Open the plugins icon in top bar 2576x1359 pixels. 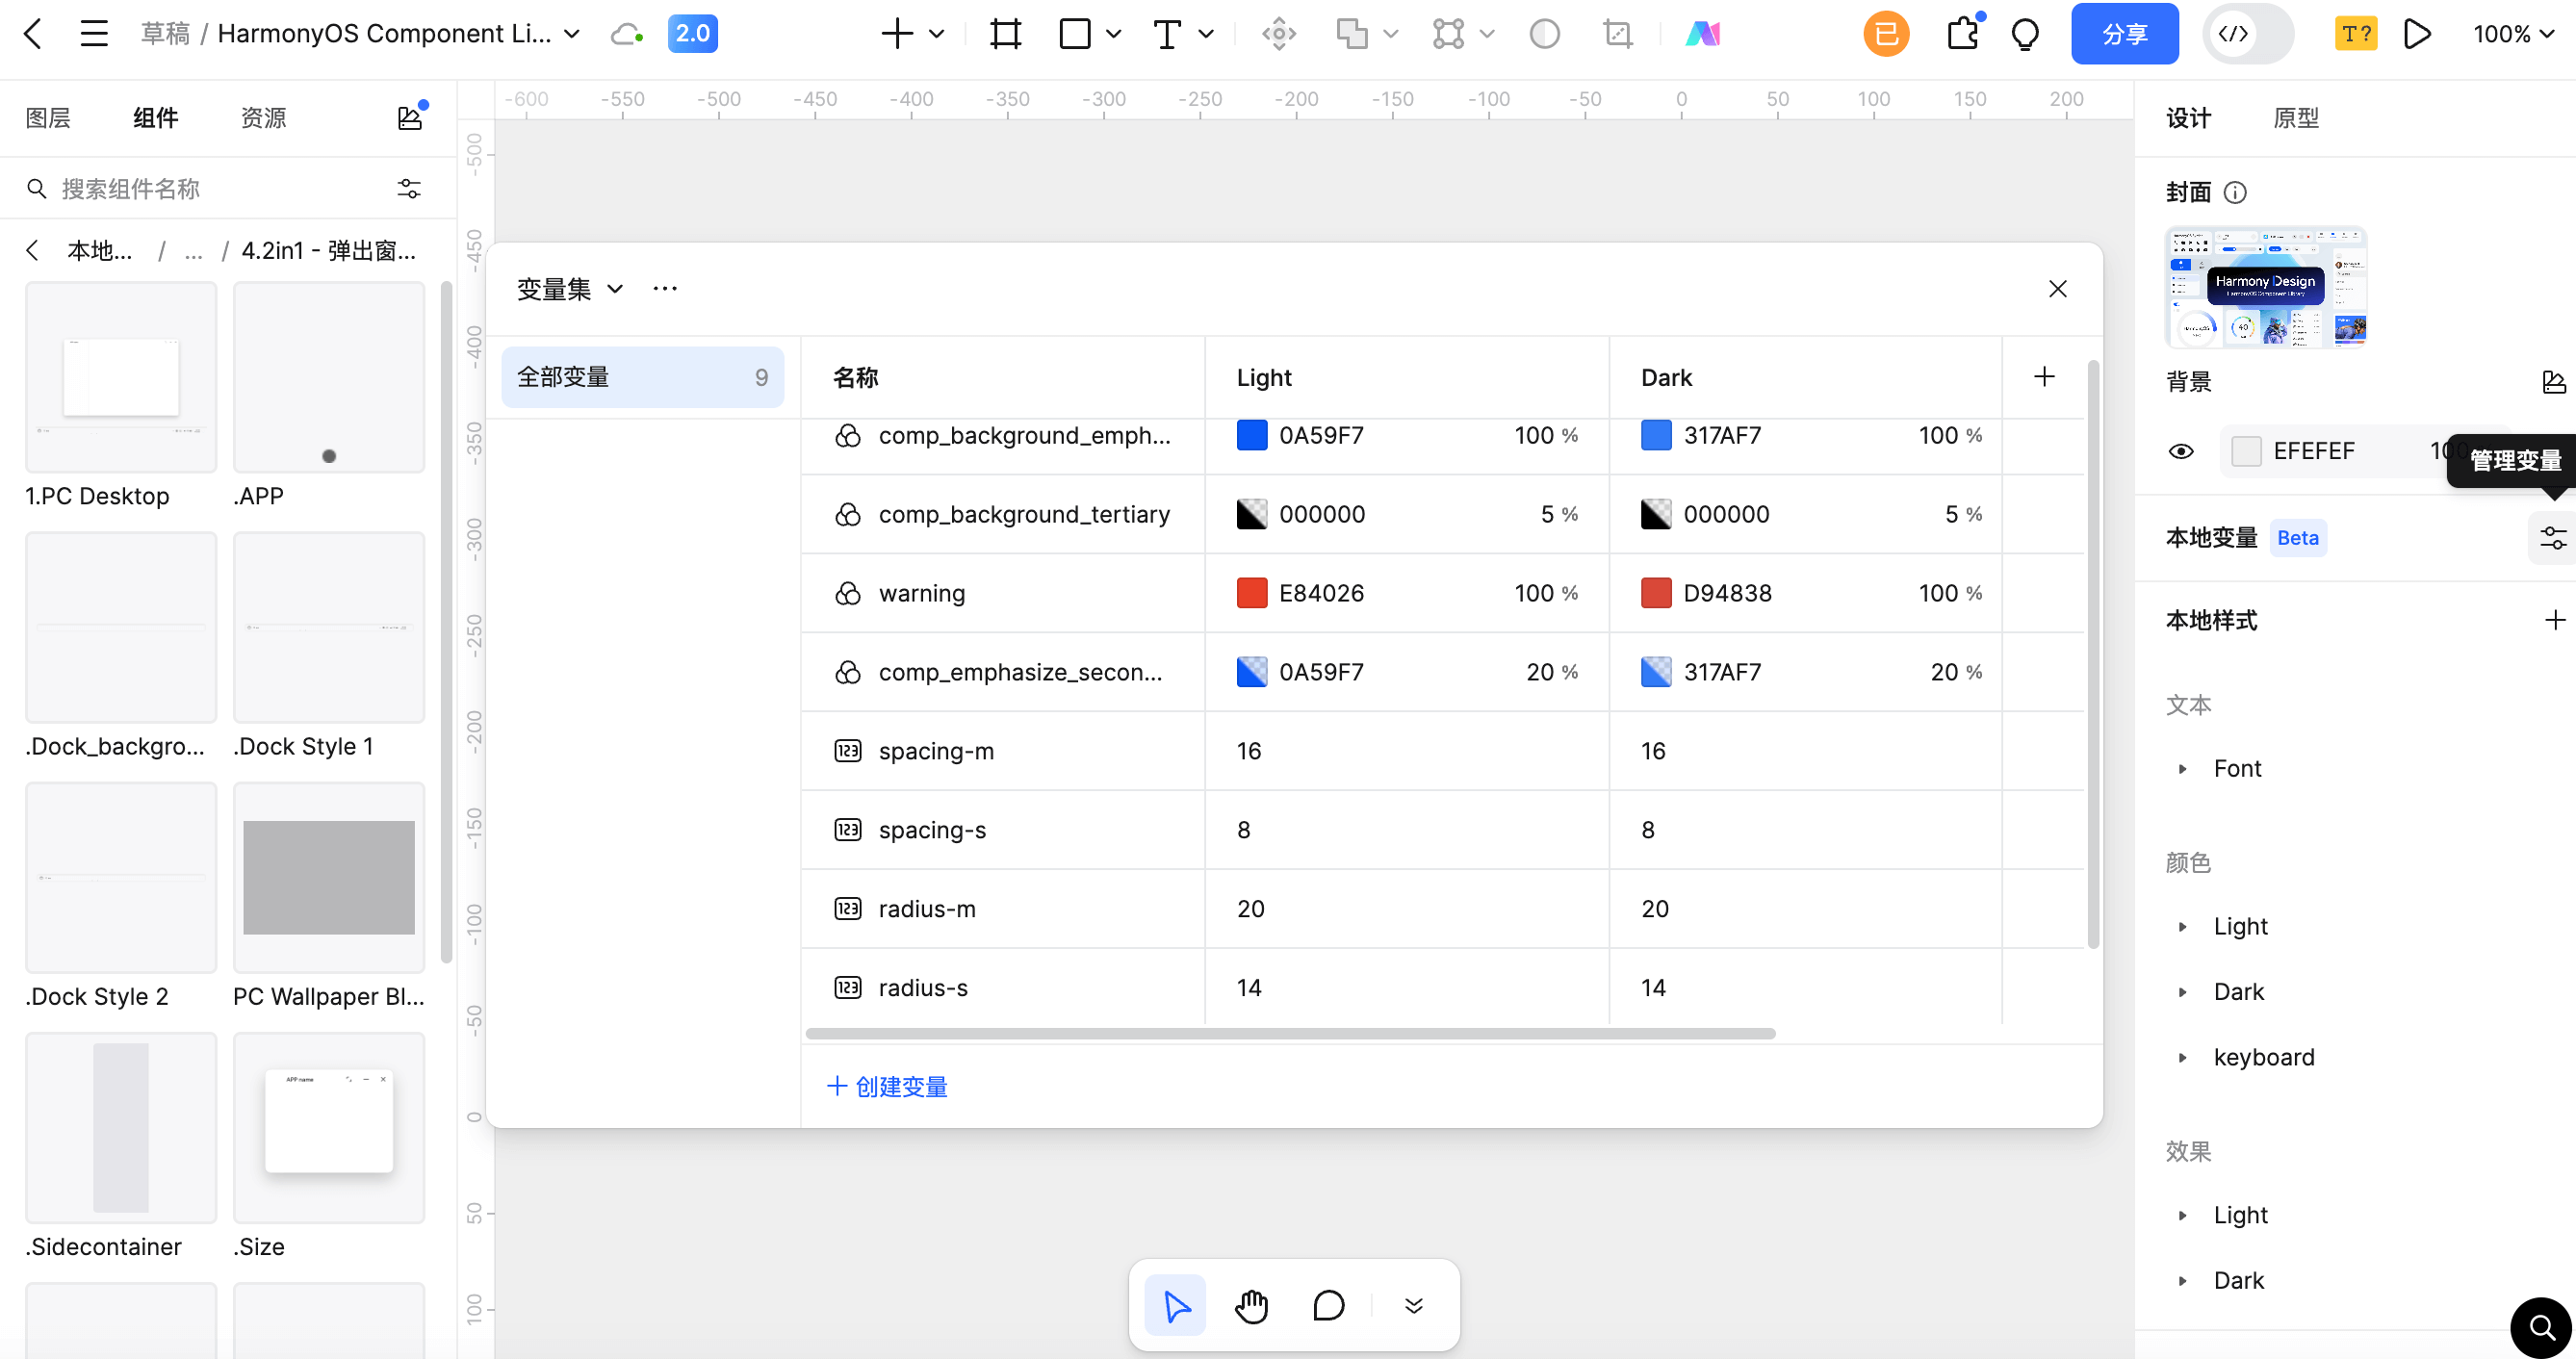1963,34
